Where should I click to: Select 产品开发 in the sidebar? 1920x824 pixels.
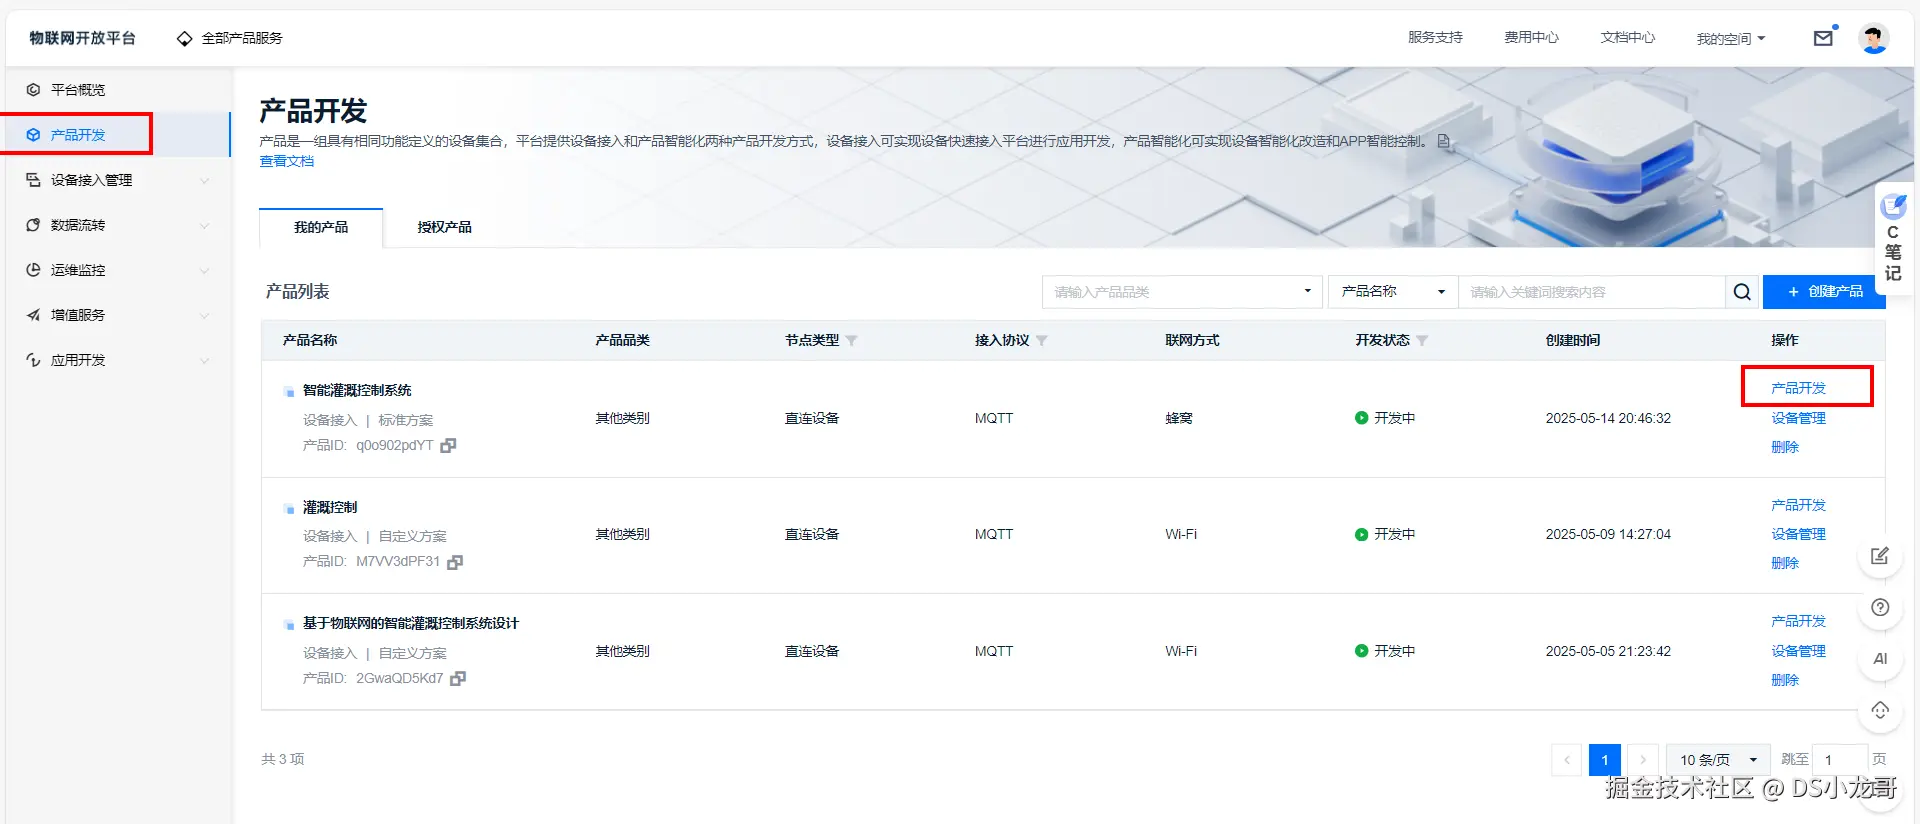coord(118,135)
